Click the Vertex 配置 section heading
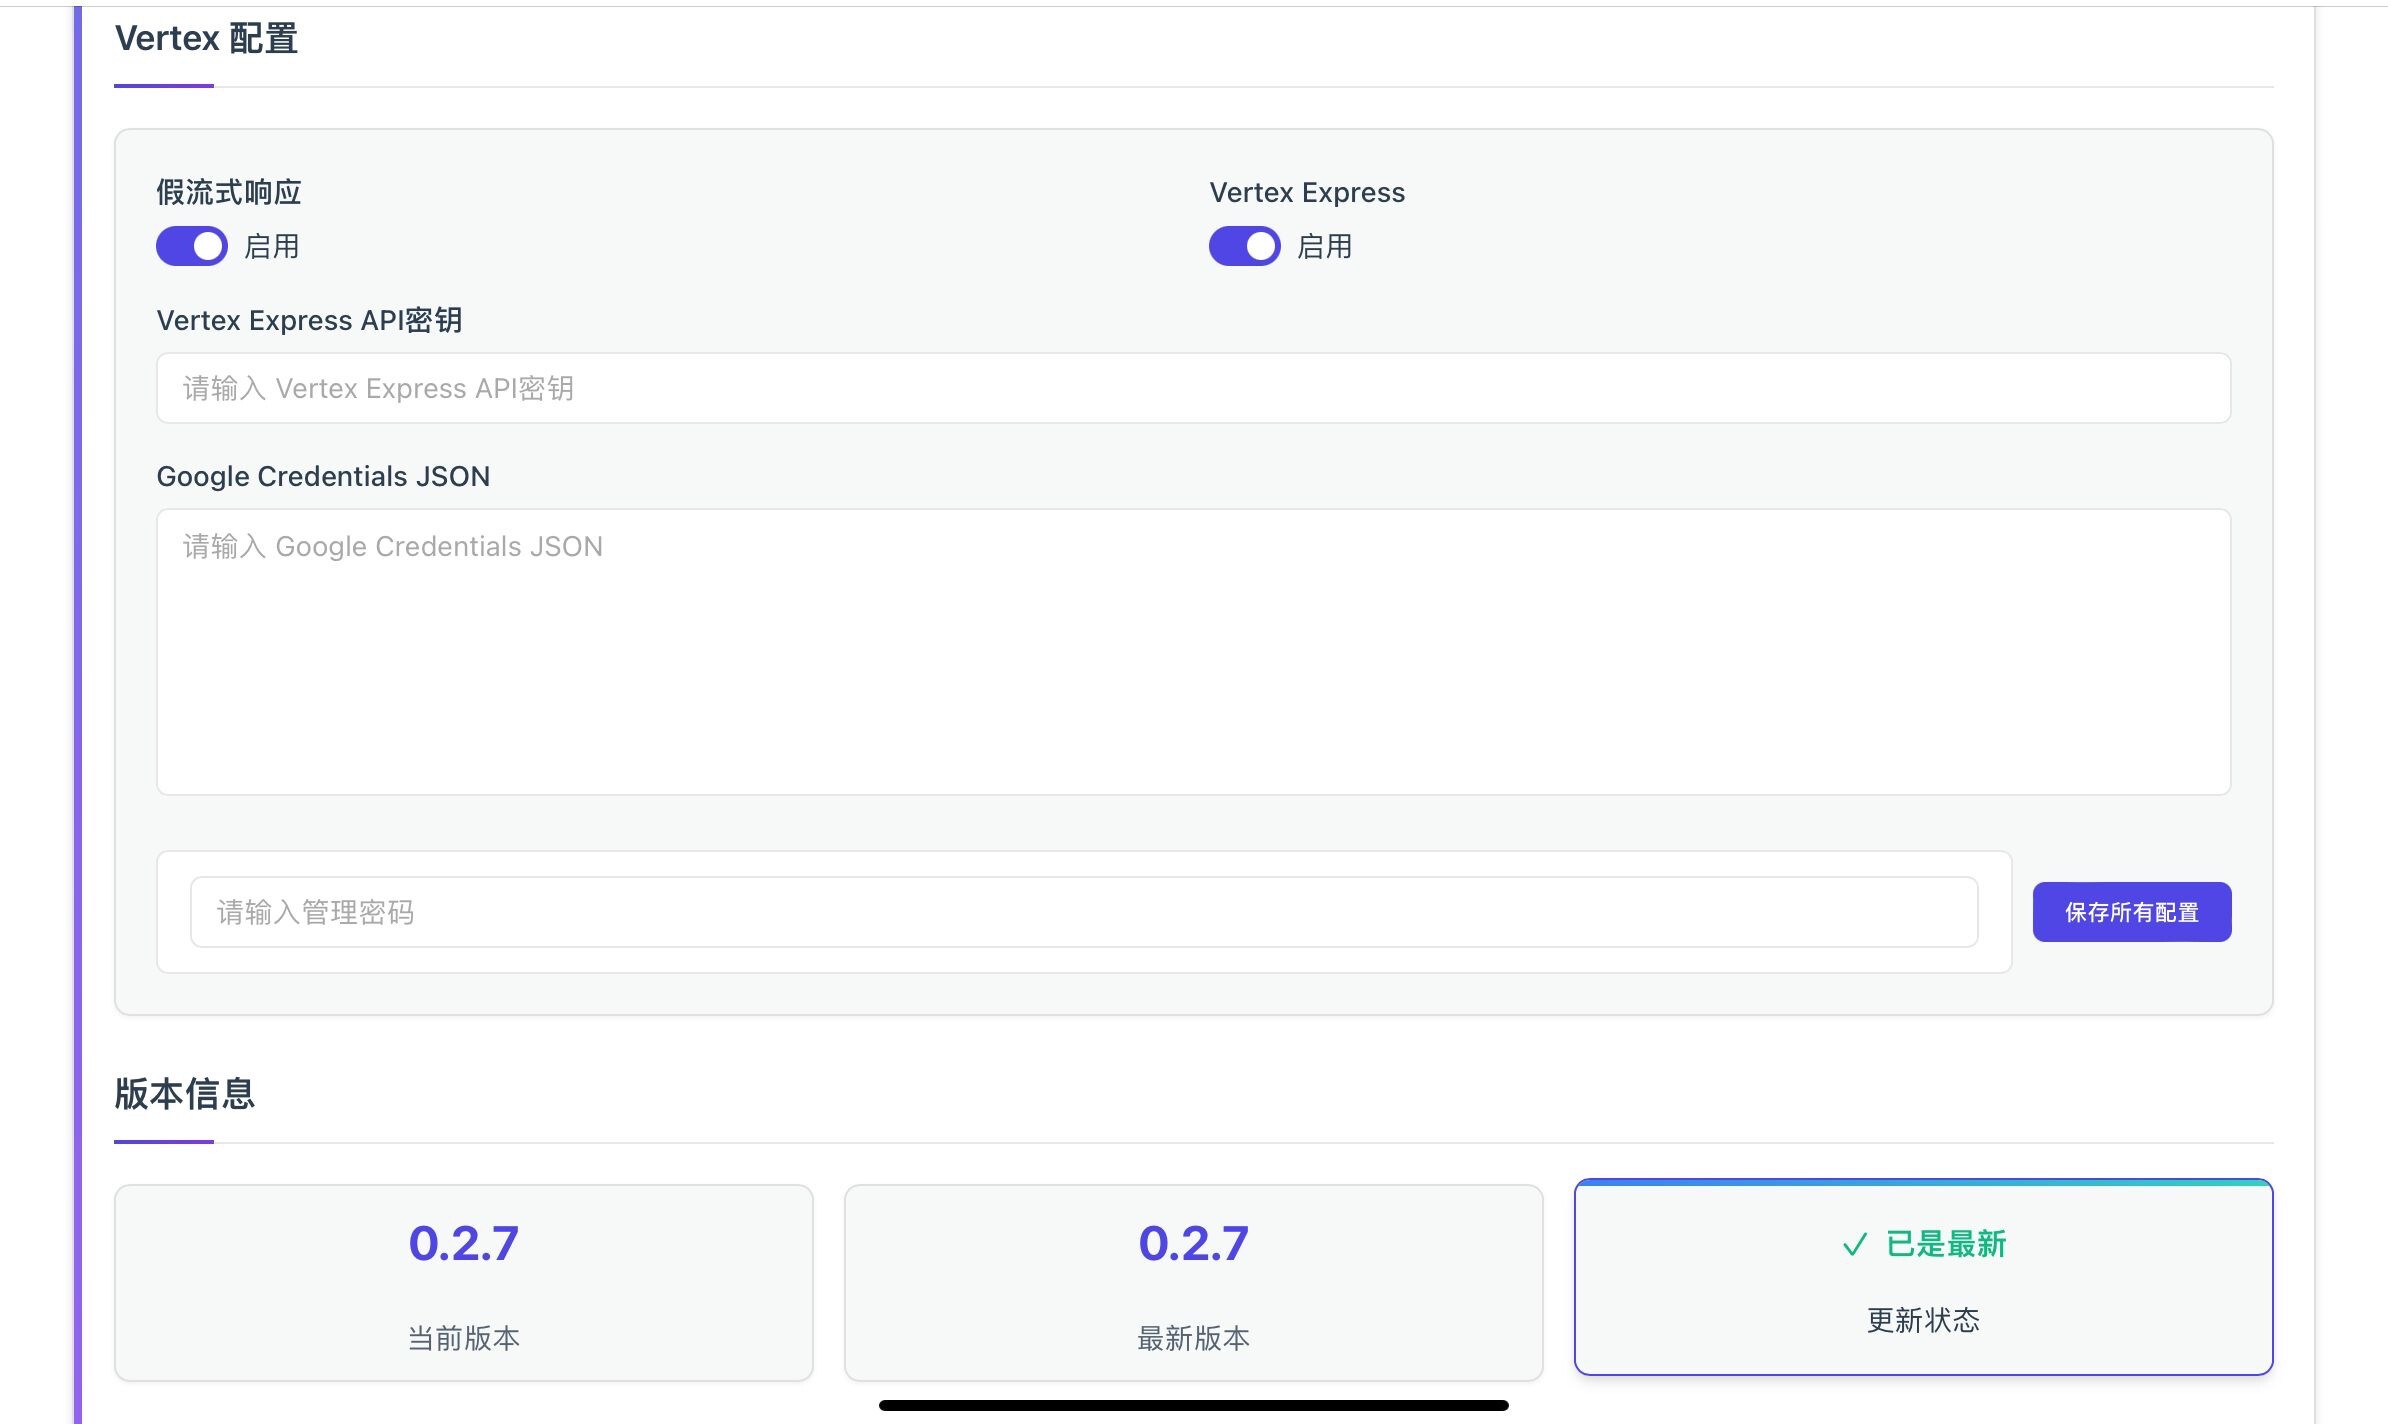This screenshot has height=1424, width=2388. coord(206,39)
